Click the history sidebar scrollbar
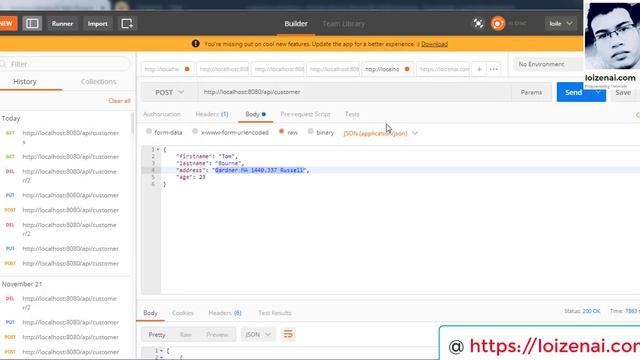 point(132,123)
